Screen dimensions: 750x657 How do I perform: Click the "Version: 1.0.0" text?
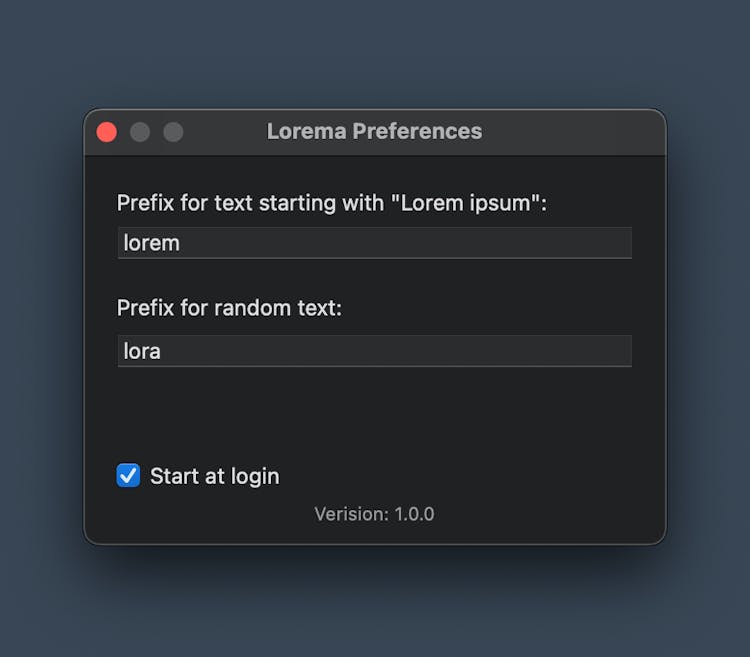(374, 514)
